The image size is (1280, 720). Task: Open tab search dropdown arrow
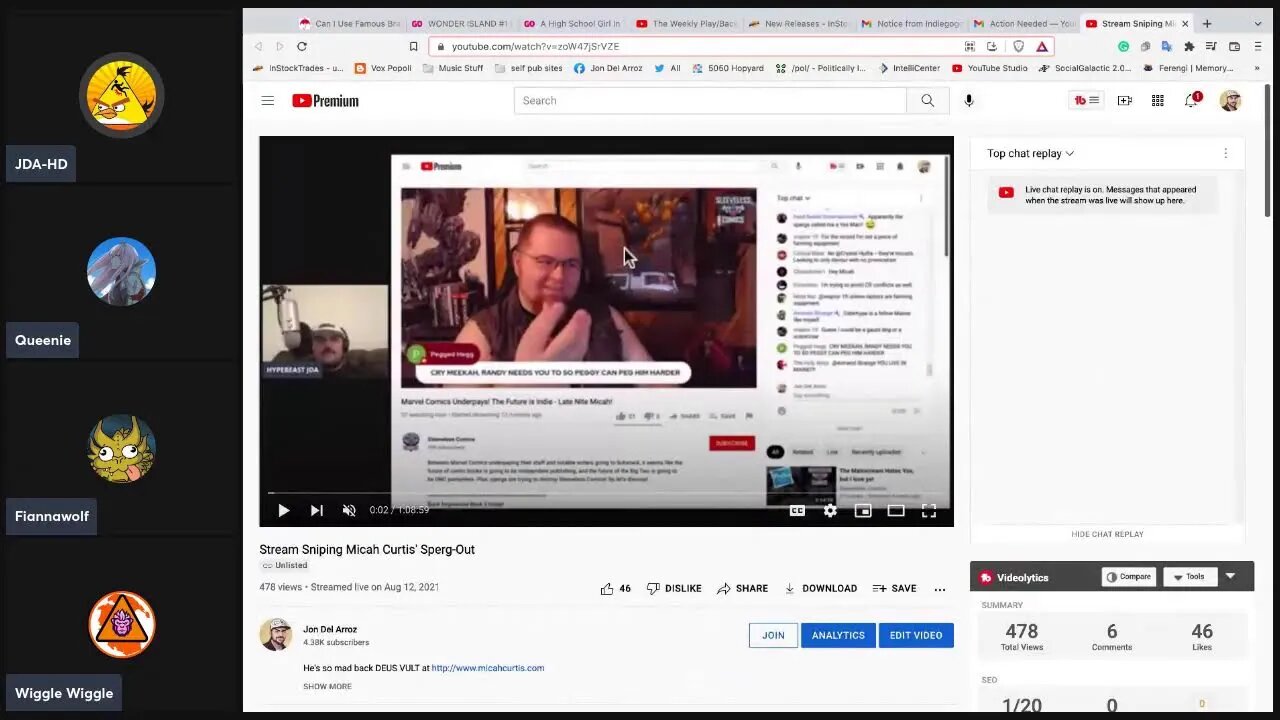click(x=1256, y=23)
